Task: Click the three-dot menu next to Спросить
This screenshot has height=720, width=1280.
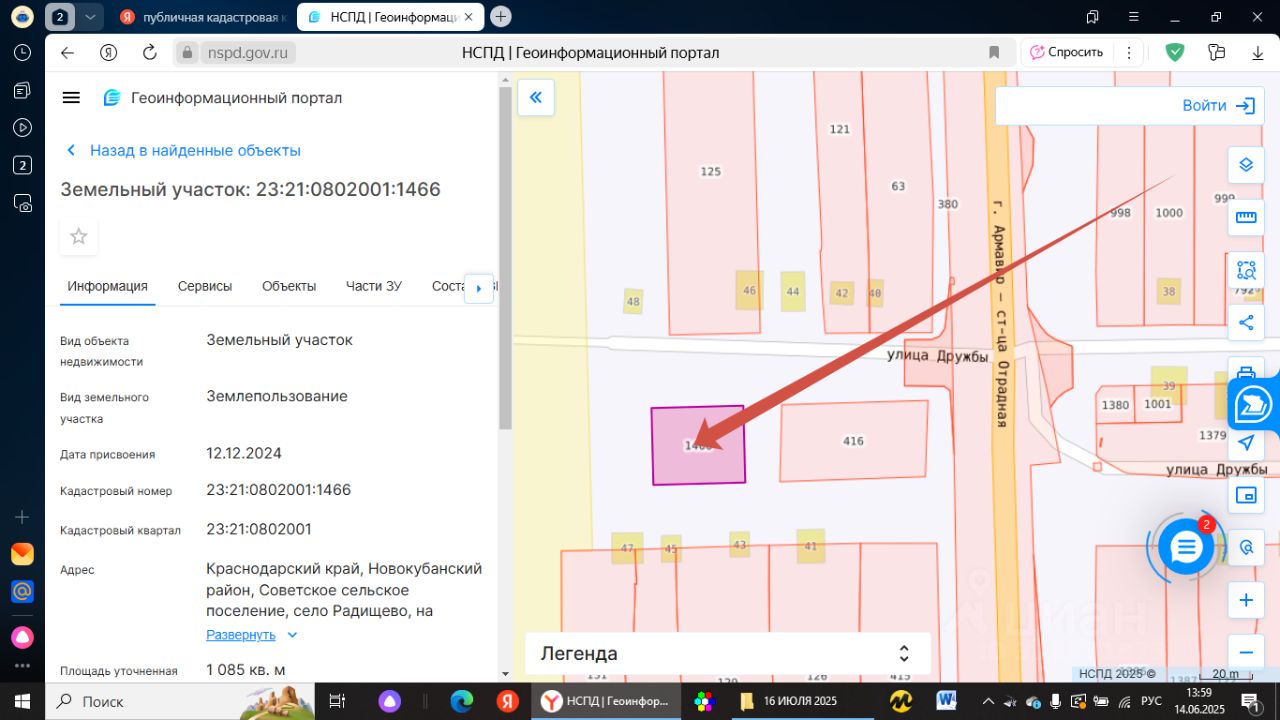Action: [x=1129, y=53]
